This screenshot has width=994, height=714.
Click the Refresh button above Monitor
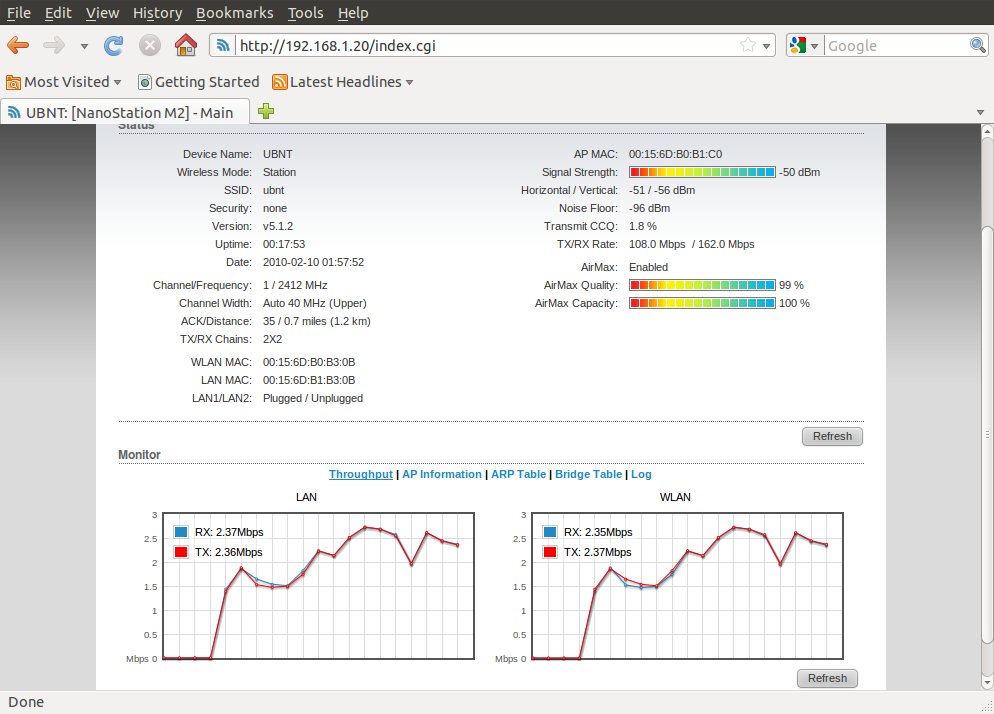coord(832,436)
